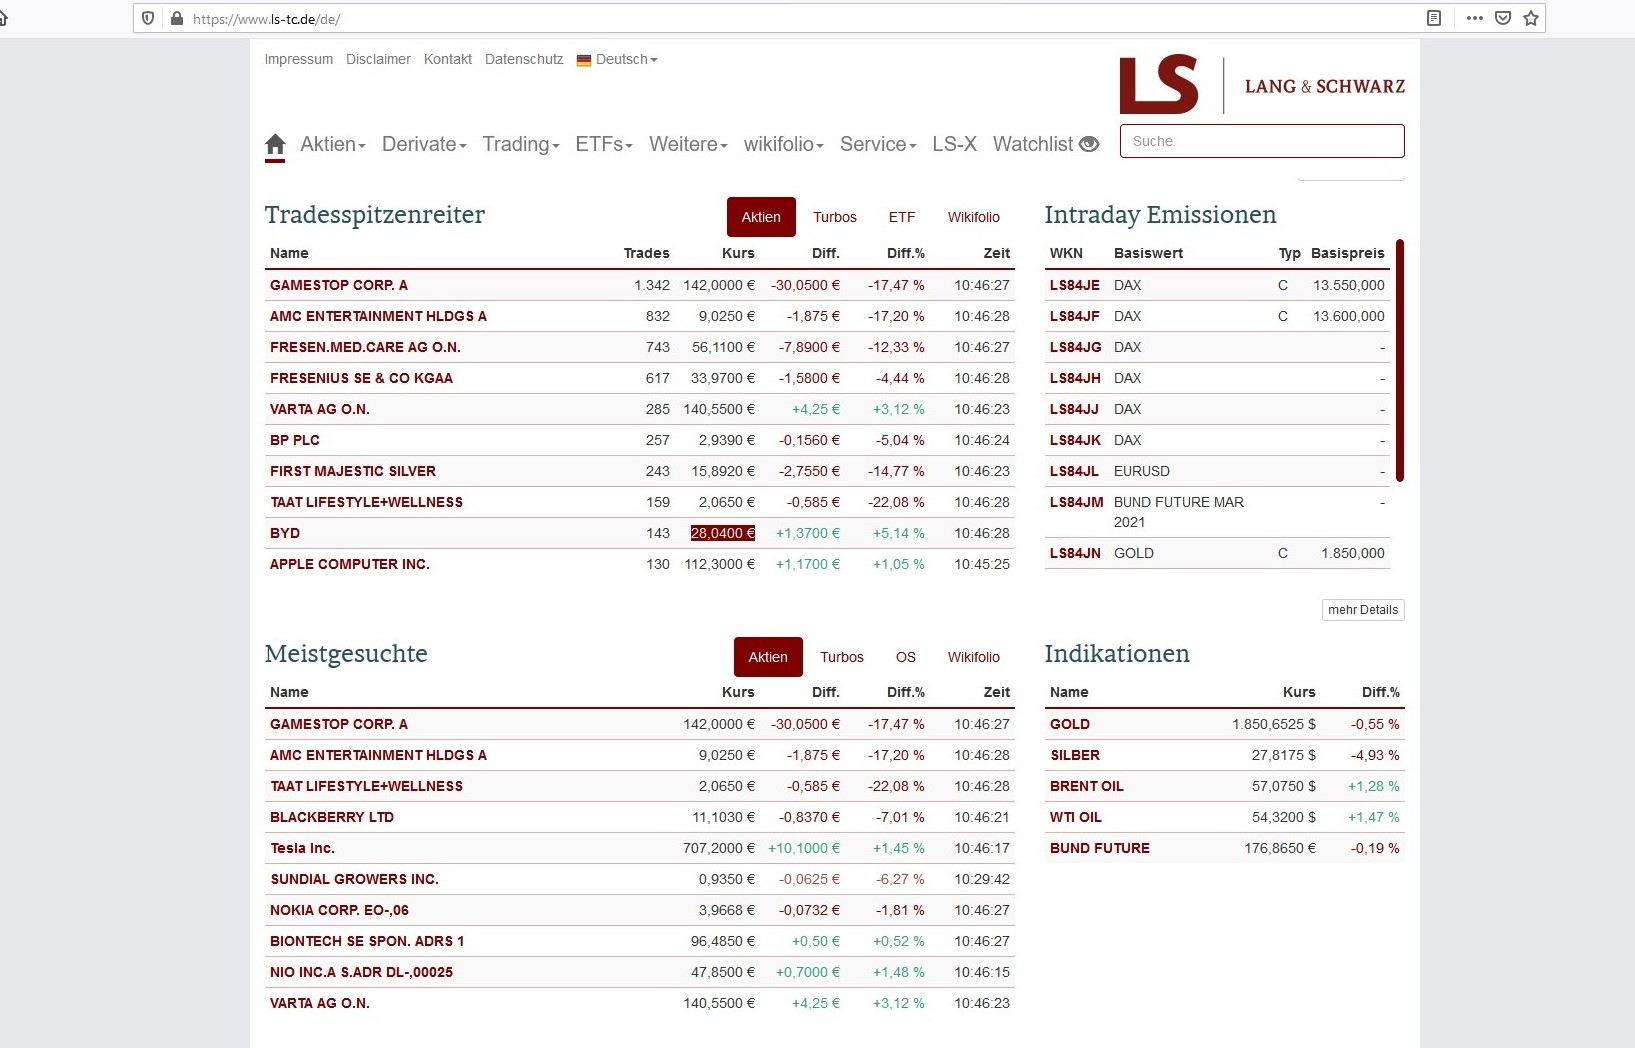1635x1048 pixels.
Task: Switch to Wikifolio tab in Meistgesuchte
Action: pyautogui.click(x=974, y=657)
